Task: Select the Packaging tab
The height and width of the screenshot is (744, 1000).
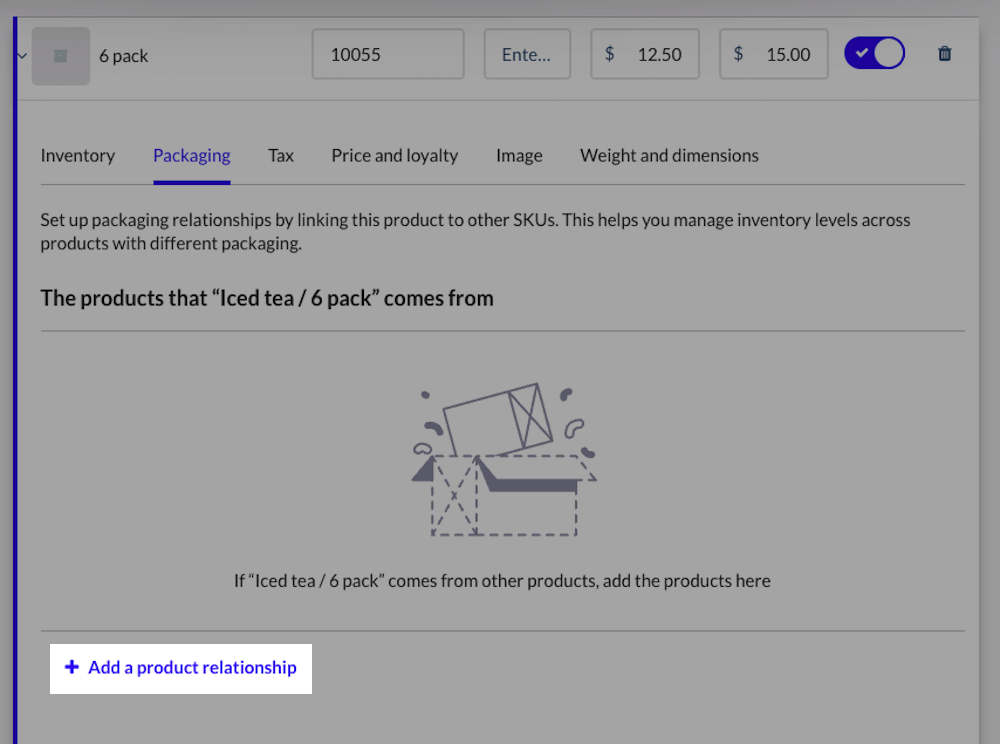Action: click(191, 155)
